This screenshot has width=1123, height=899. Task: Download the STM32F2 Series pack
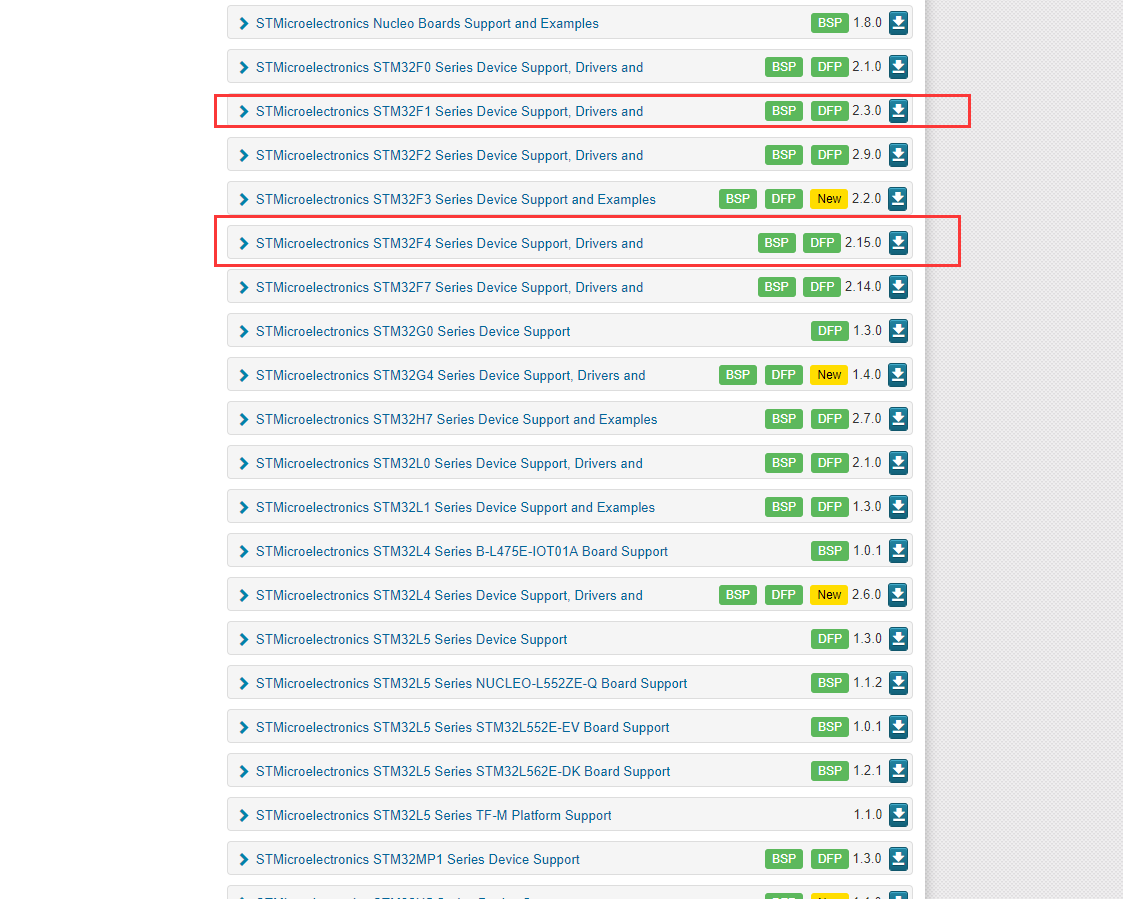[898, 155]
